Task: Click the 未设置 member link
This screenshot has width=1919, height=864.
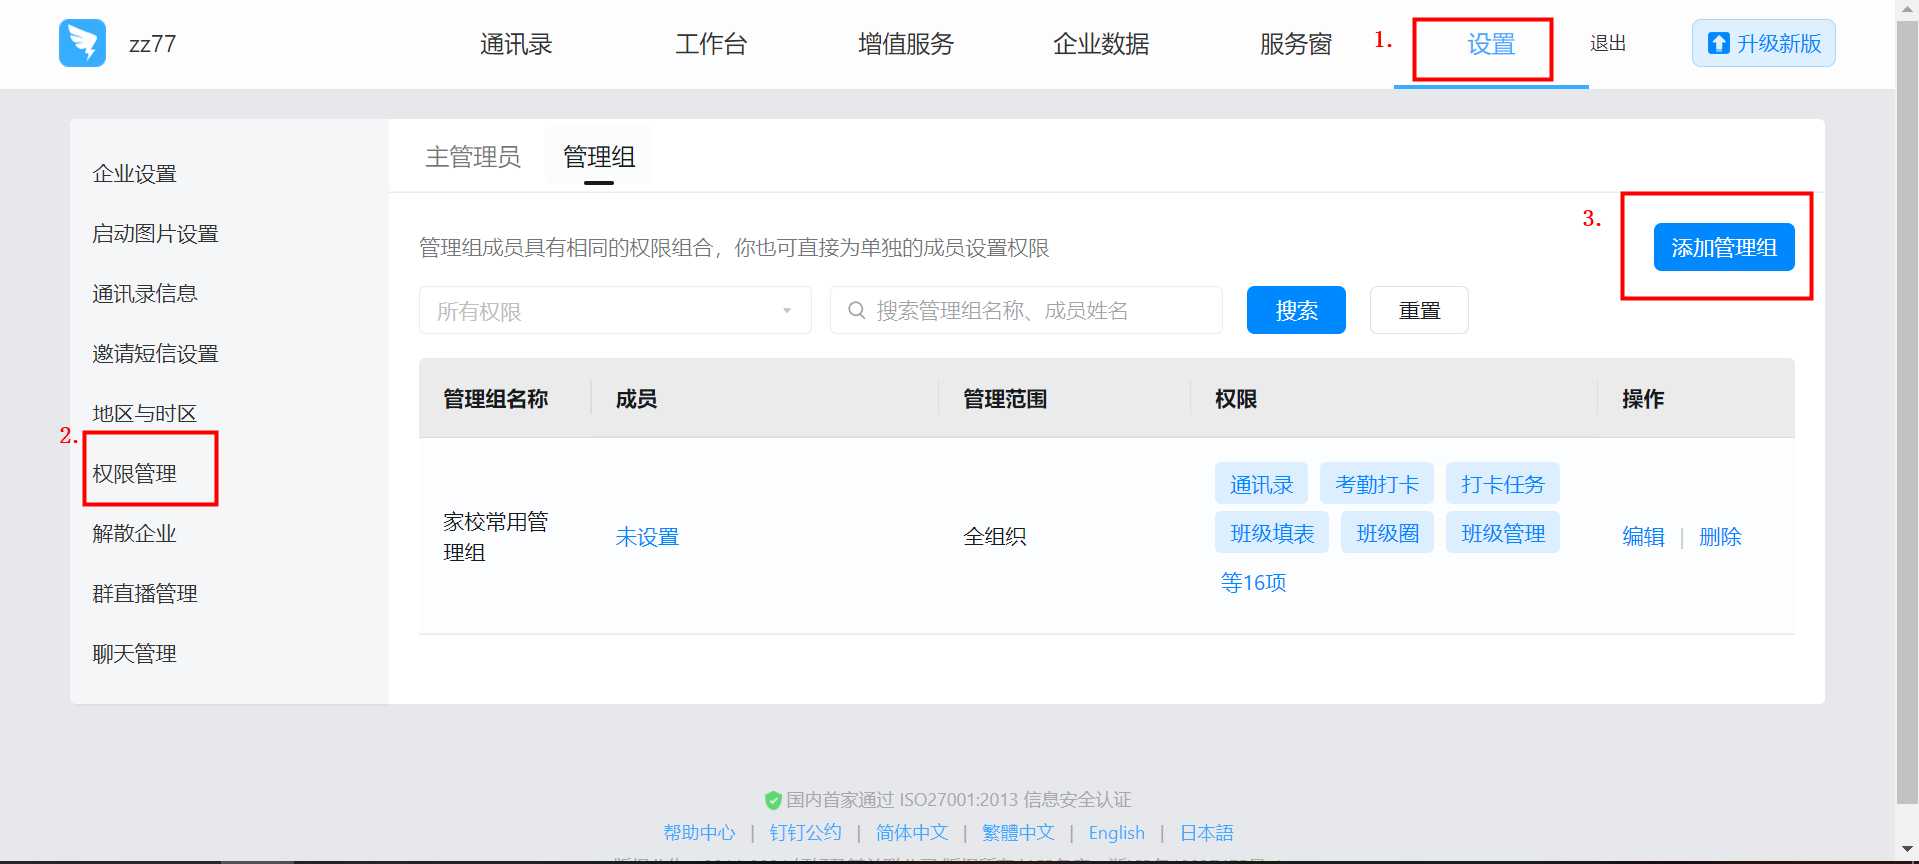Action: (647, 537)
